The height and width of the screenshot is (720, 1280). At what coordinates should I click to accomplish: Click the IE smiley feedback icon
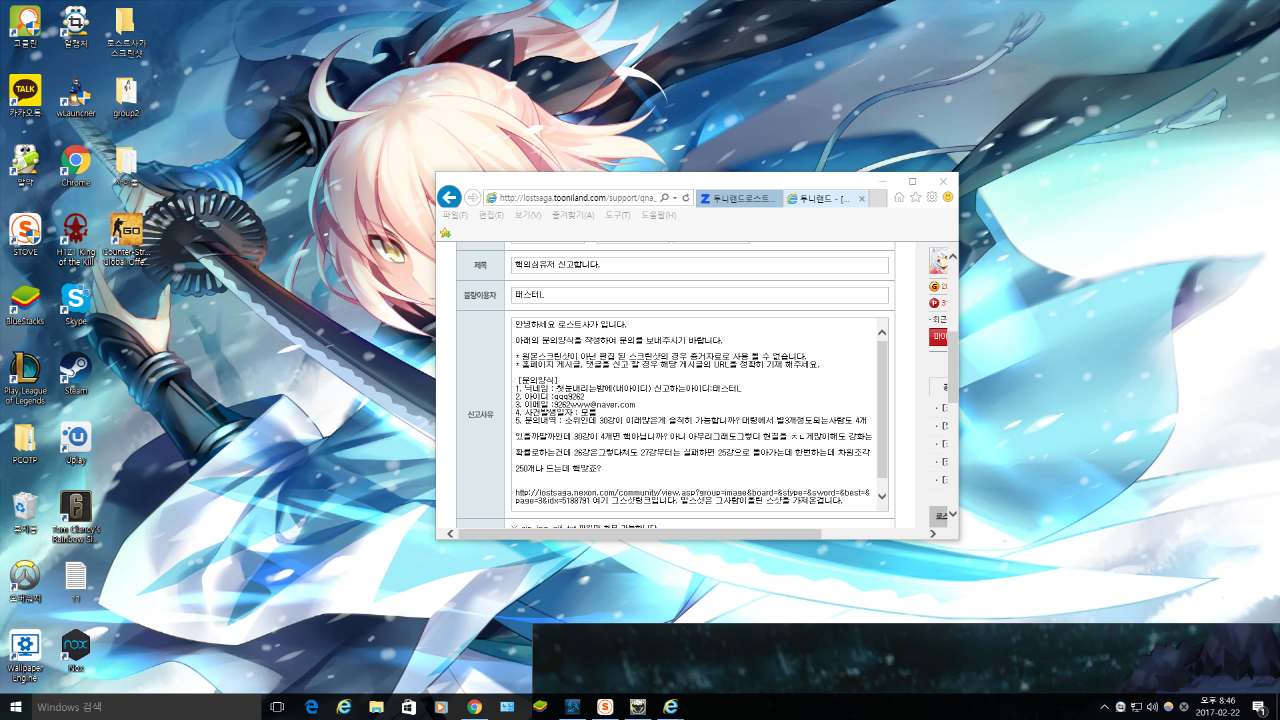(x=948, y=197)
